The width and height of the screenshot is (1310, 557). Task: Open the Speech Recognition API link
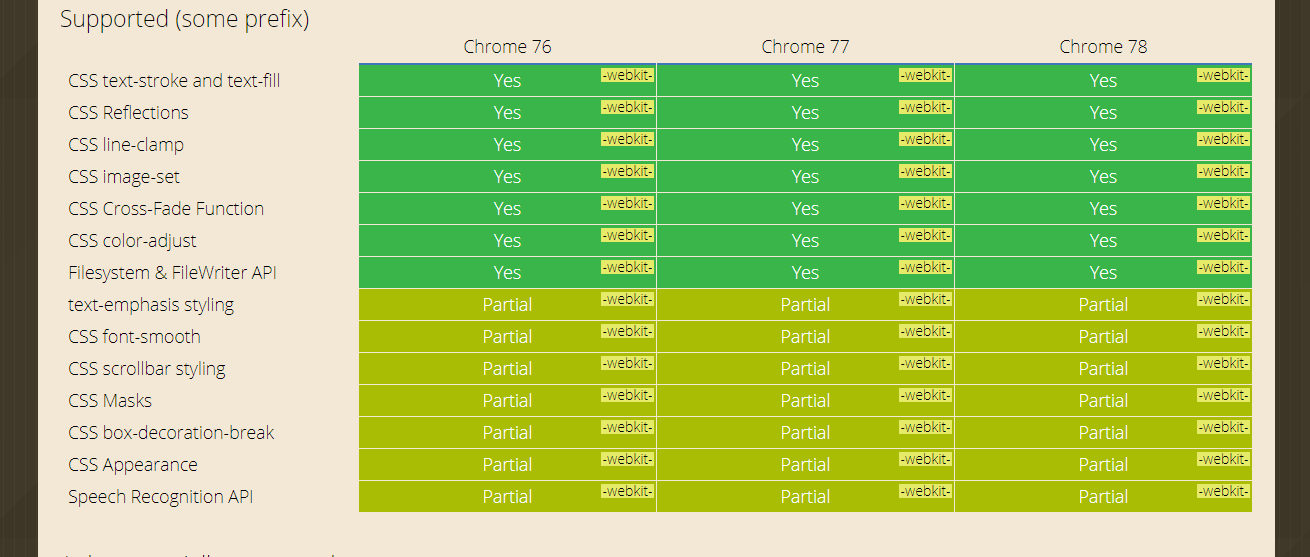pyautogui.click(x=160, y=497)
